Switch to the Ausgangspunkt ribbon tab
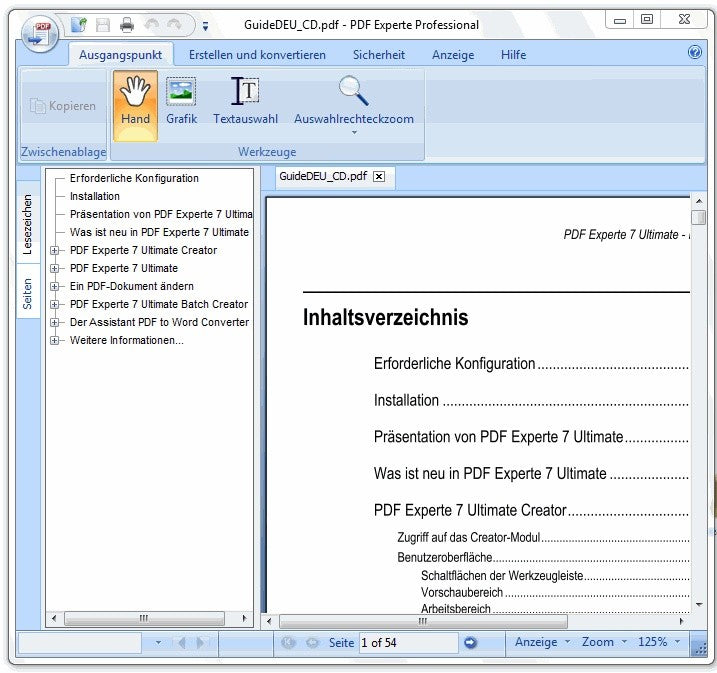Image resolution: width=717 pixels, height=673 pixels. [121, 55]
